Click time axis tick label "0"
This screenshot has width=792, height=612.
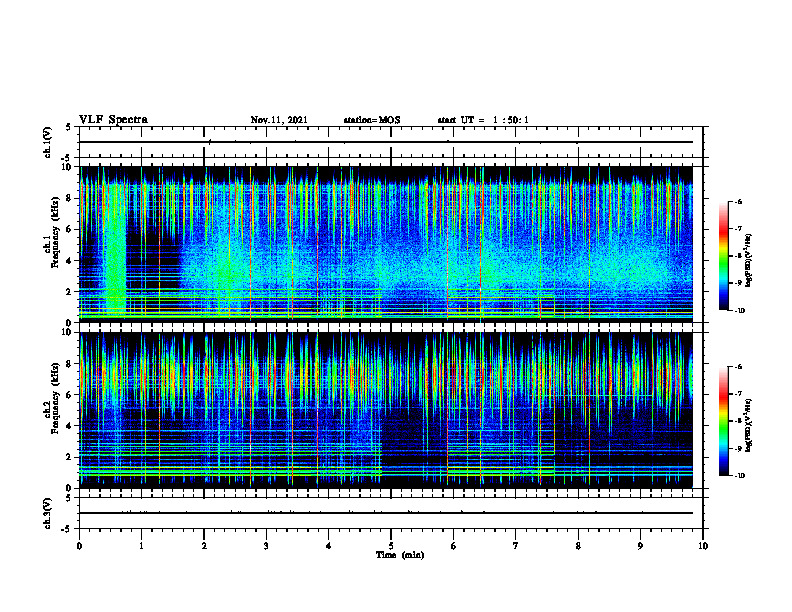click(79, 546)
